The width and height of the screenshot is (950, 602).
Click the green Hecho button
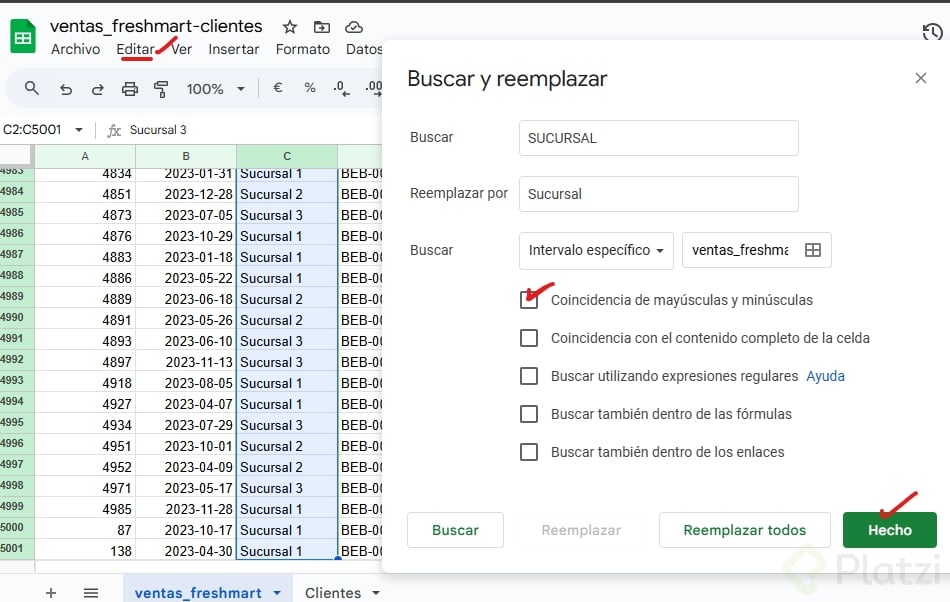point(889,530)
